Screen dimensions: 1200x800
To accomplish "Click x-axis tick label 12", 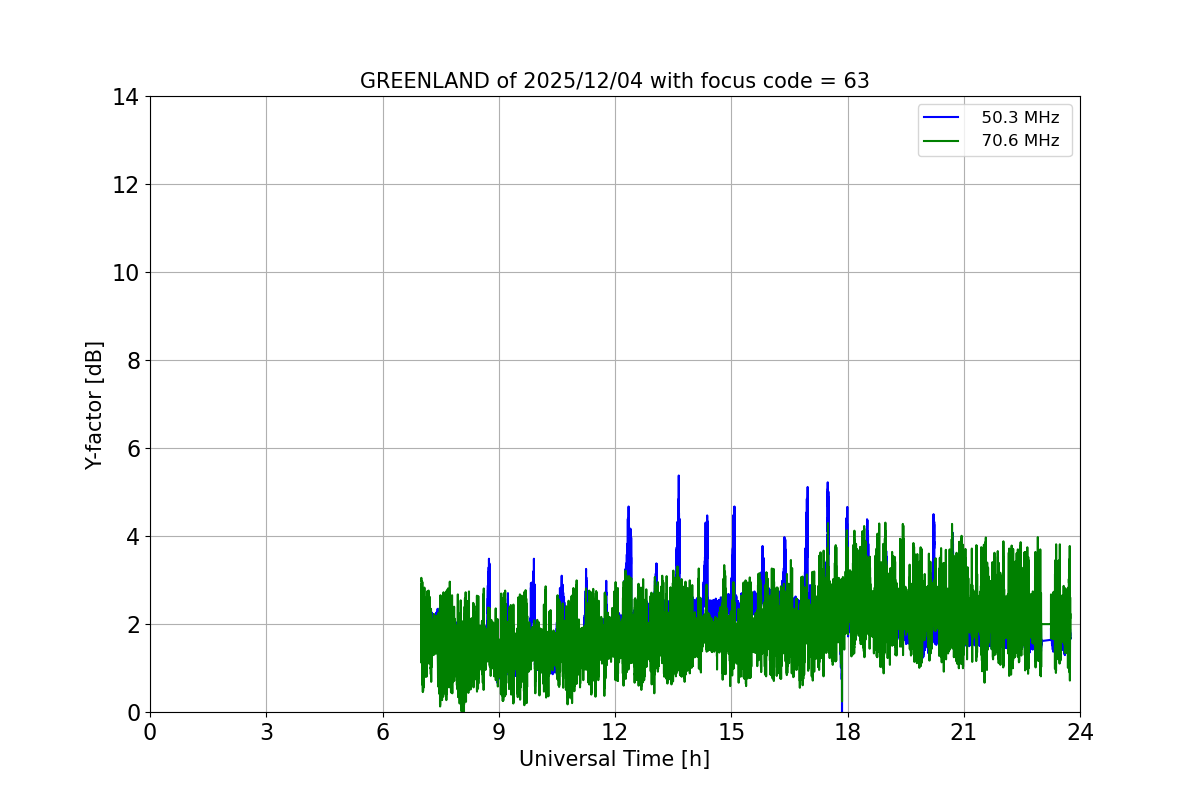I will (615, 732).
